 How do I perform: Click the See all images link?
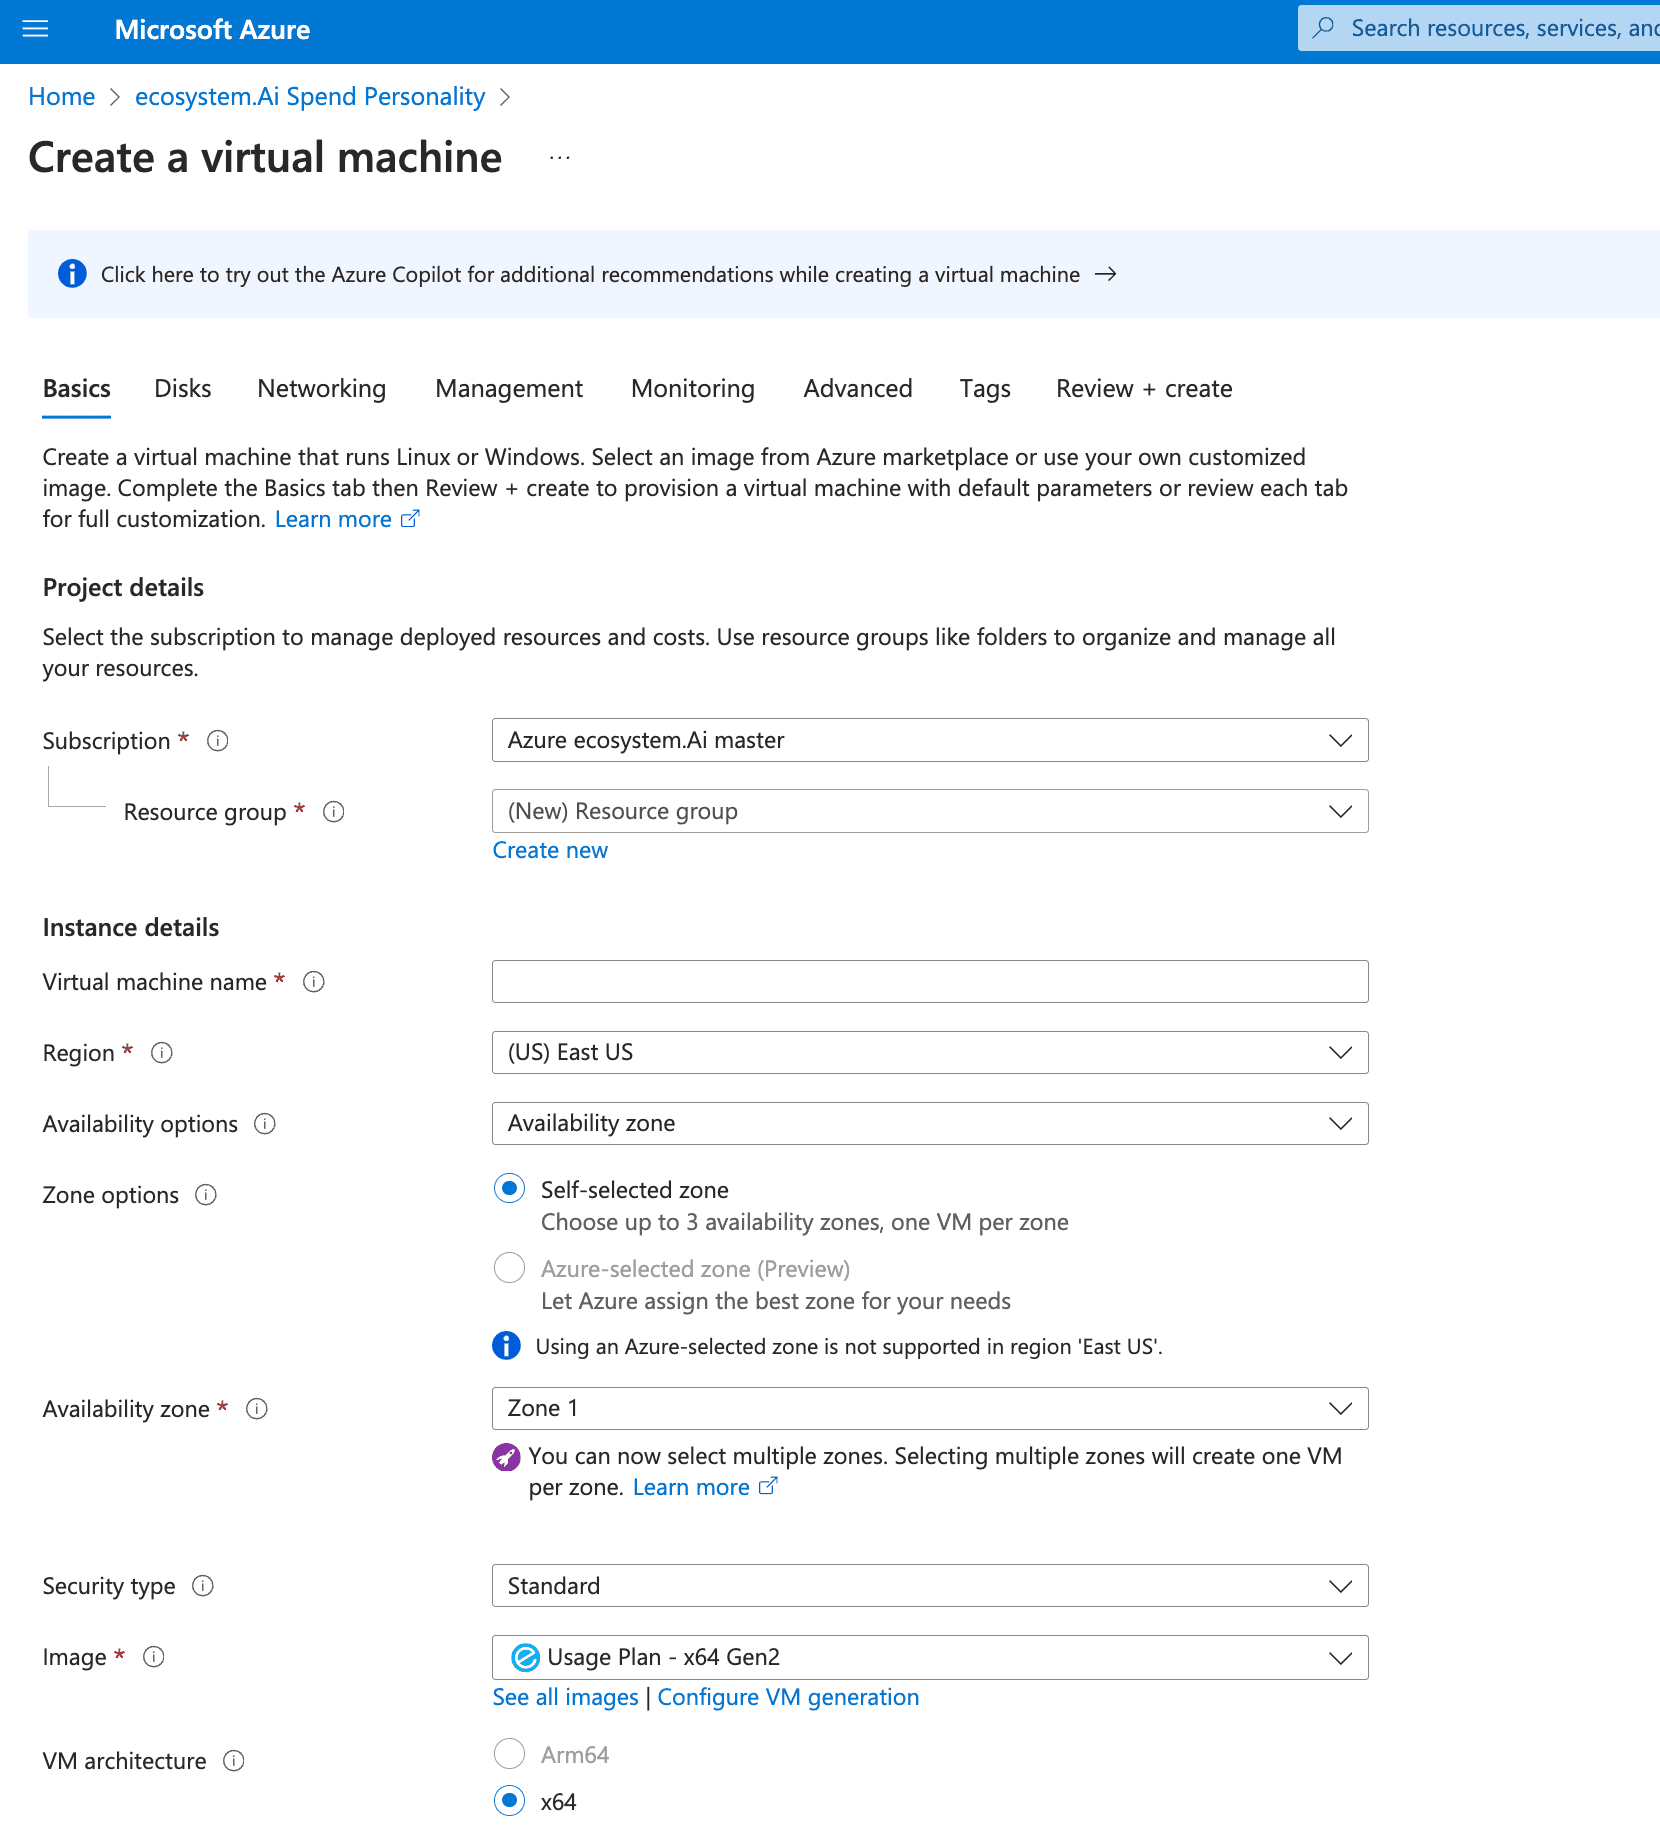(565, 1697)
